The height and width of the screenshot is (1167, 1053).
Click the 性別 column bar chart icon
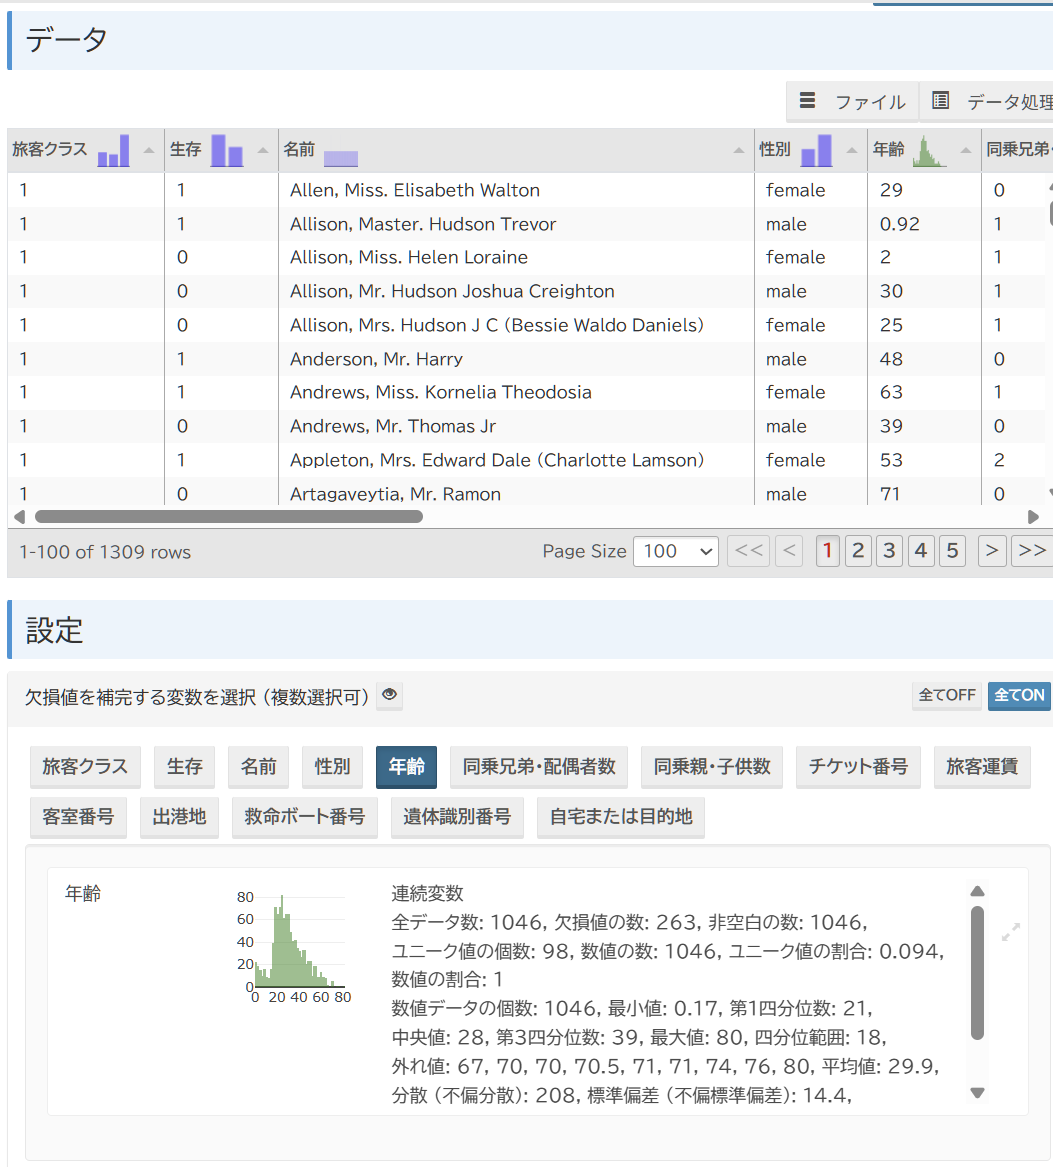(x=816, y=151)
